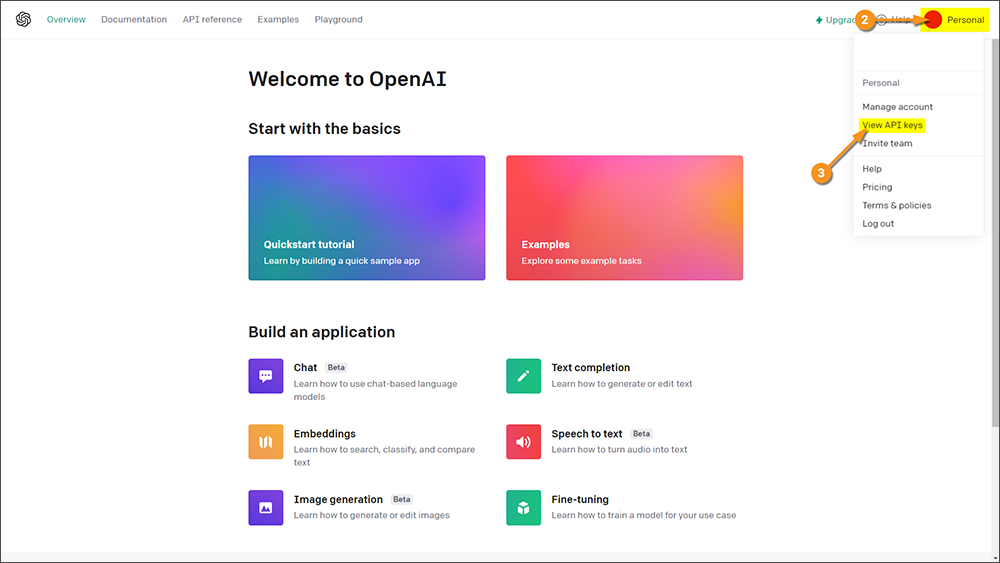The height and width of the screenshot is (563, 1000).
Task: Open the Playground tab
Action: [339, 20]
